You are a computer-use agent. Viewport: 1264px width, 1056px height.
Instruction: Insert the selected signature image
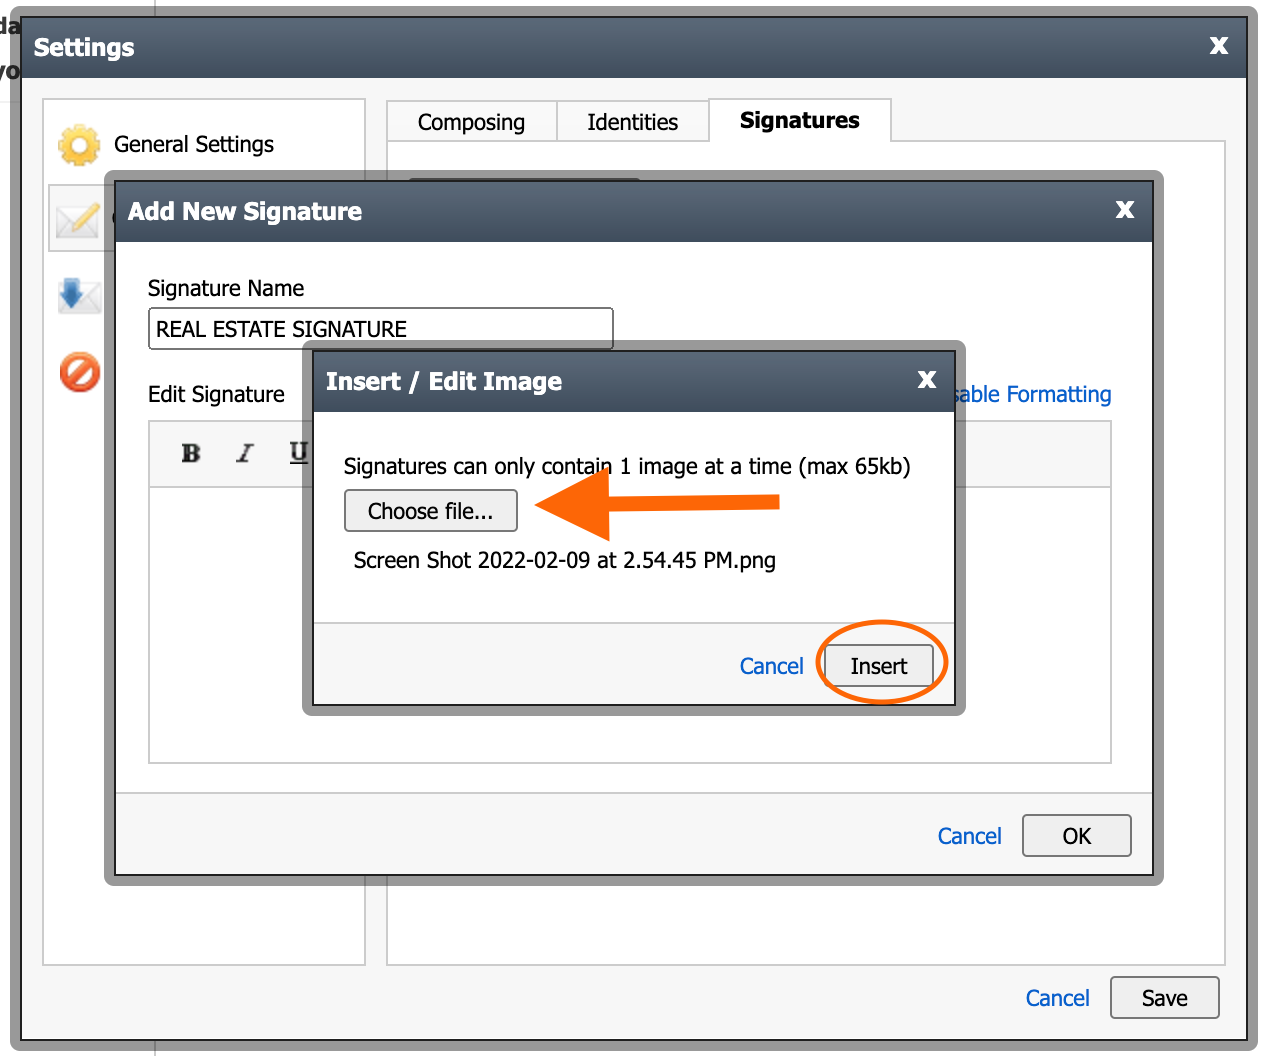(878, 665)
